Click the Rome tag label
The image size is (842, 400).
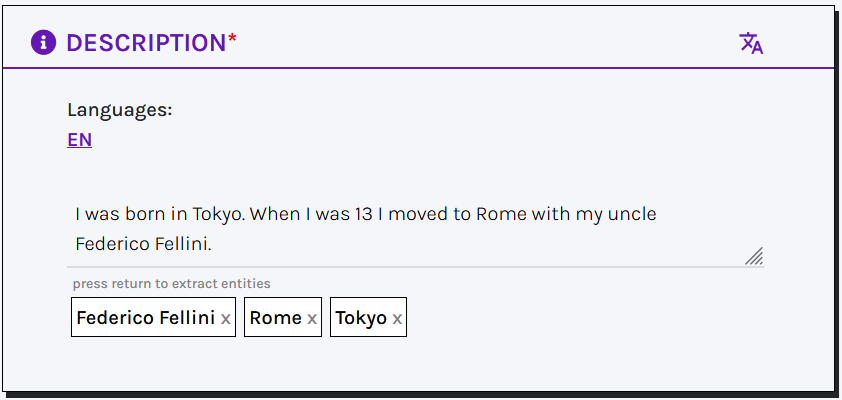pos(275,318)
